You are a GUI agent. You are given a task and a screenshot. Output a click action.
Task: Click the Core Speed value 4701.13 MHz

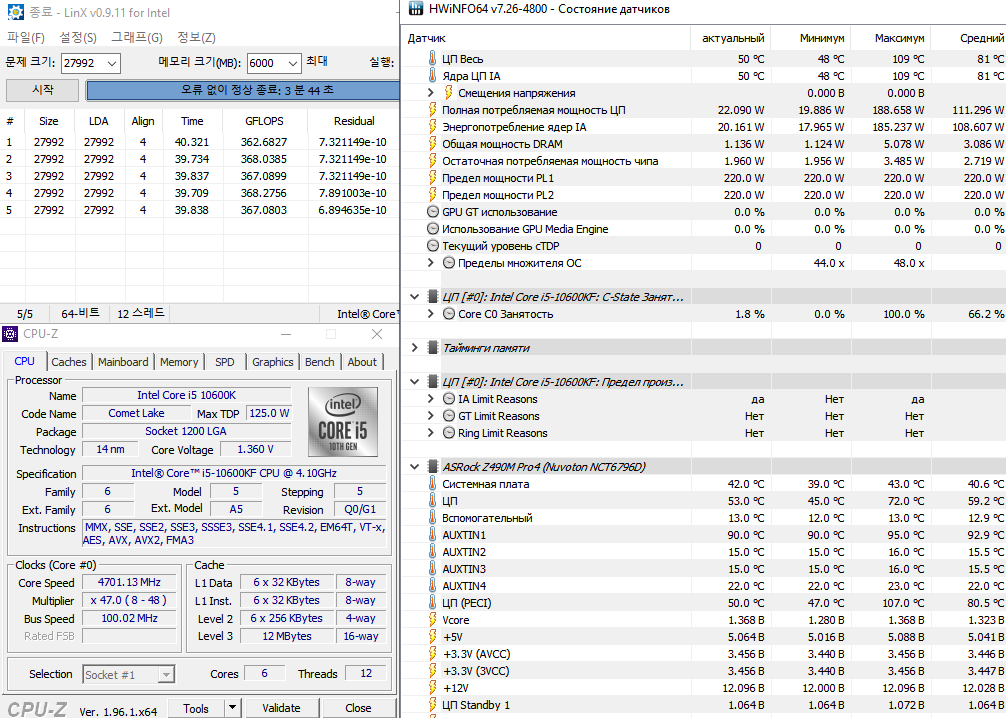coord(129,583)
